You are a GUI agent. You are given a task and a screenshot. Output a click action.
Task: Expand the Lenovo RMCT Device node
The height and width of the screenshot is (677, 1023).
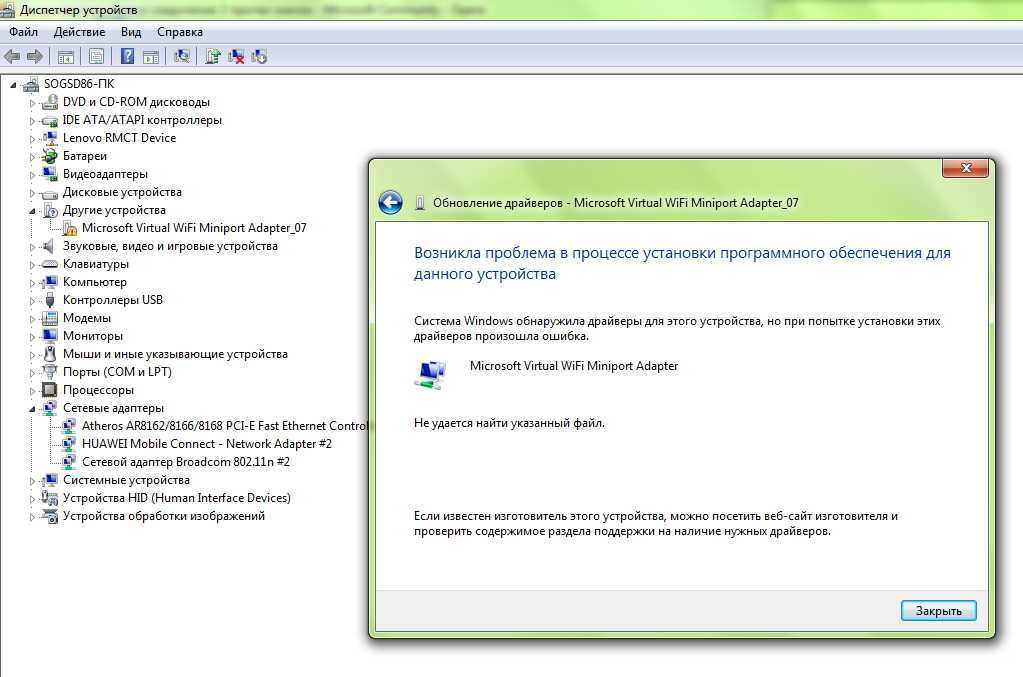(32, 138)
